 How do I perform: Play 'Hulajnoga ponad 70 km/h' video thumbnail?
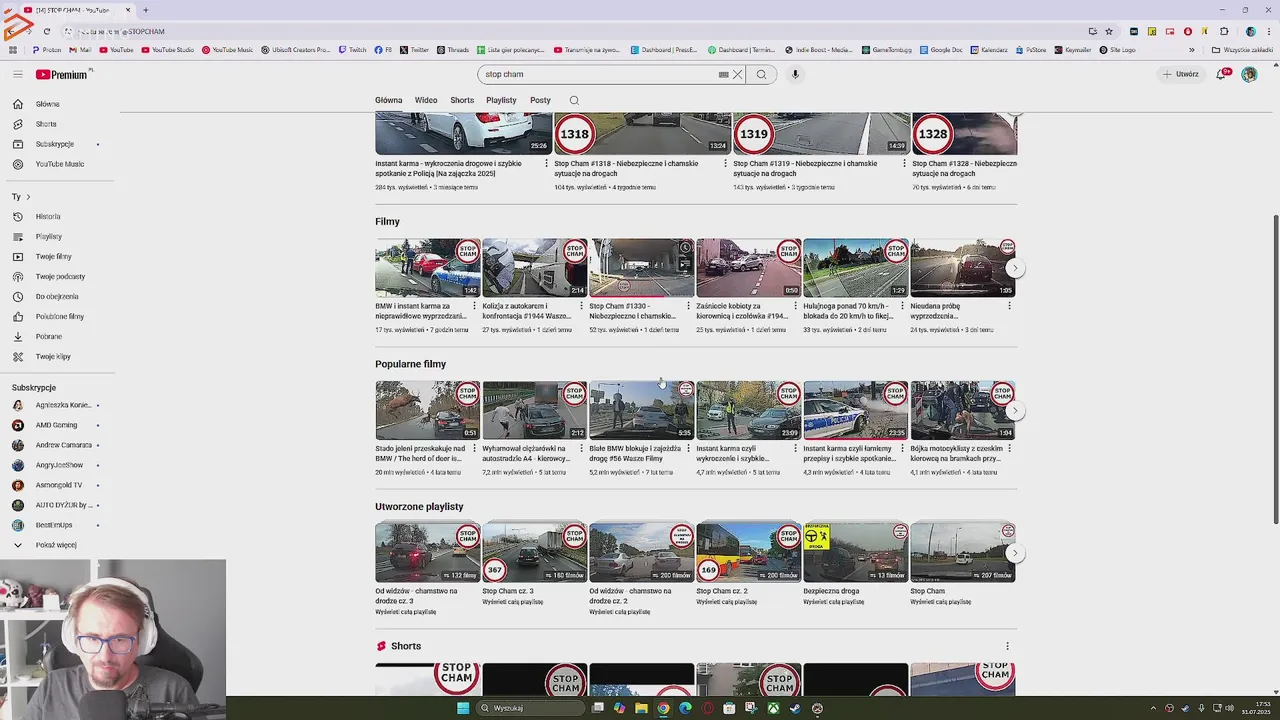tap(856, 268)
